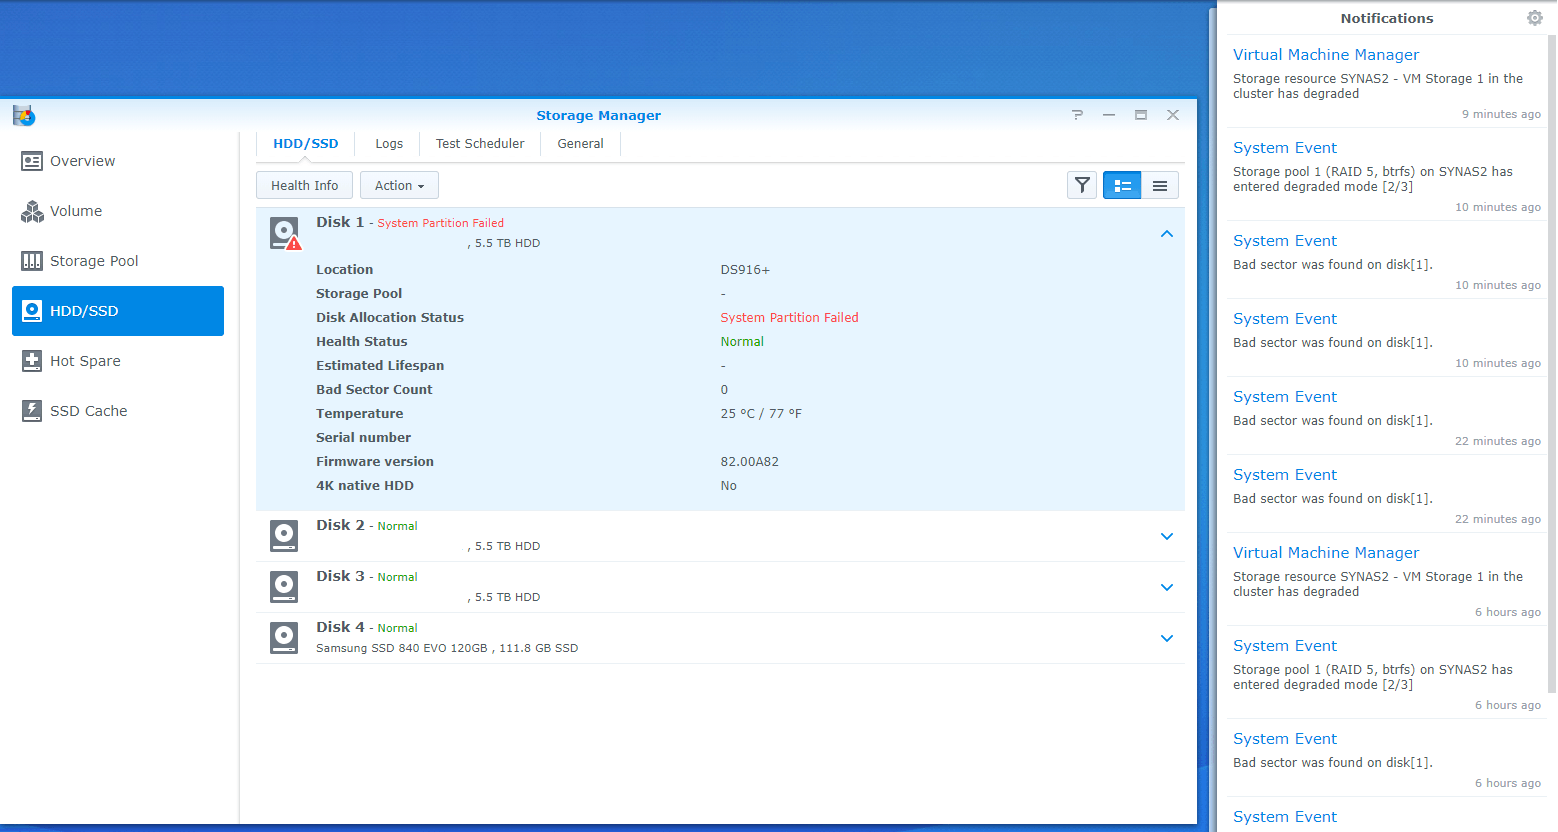Image resolution: width=1558 pixels, height=832 pixels.
Task: Open SSD Cache in the sidebar
Action: coord(118,411)
